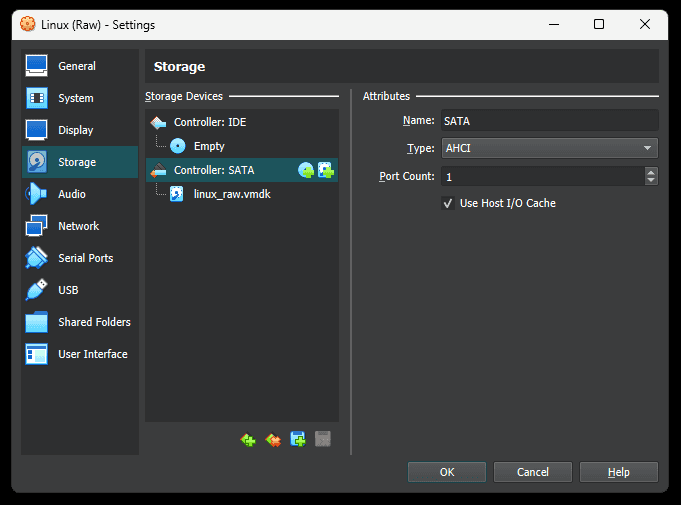The width and height of the screenshot is (681, 505).
Task: Select the Empty optical drive under IDE
Action: coord(209,146)
